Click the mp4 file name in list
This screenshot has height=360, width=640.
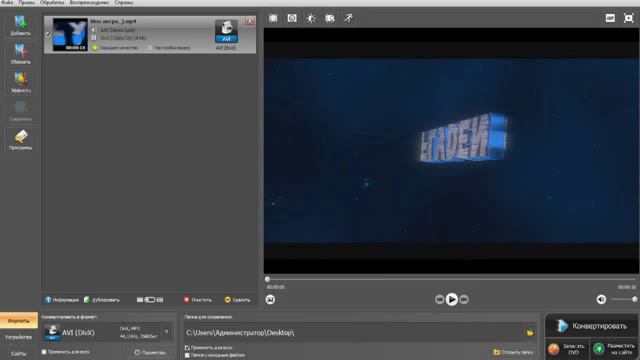(113, 21)
